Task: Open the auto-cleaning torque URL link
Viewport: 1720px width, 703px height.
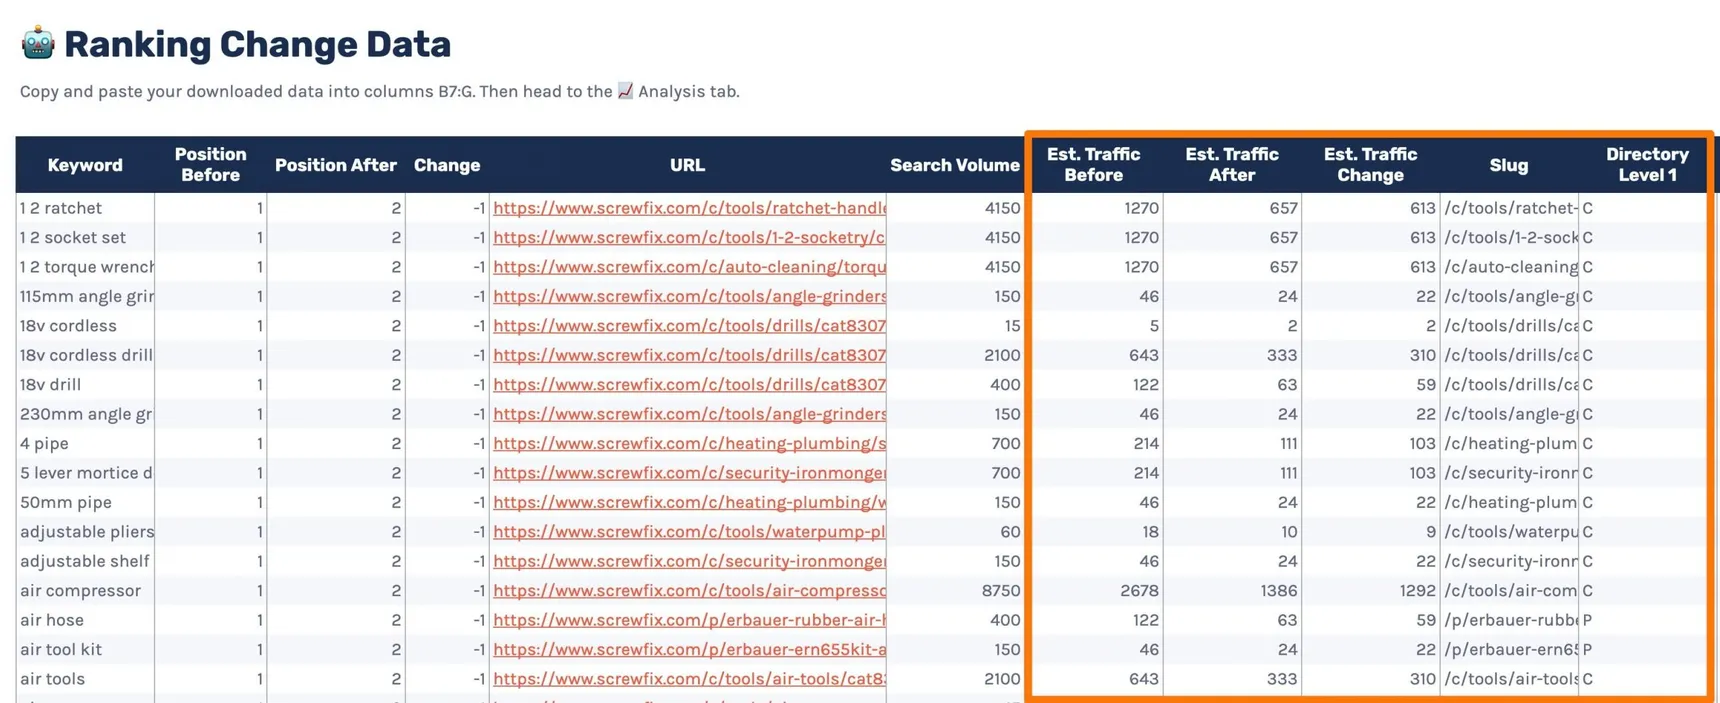Action: click(689, 267)
